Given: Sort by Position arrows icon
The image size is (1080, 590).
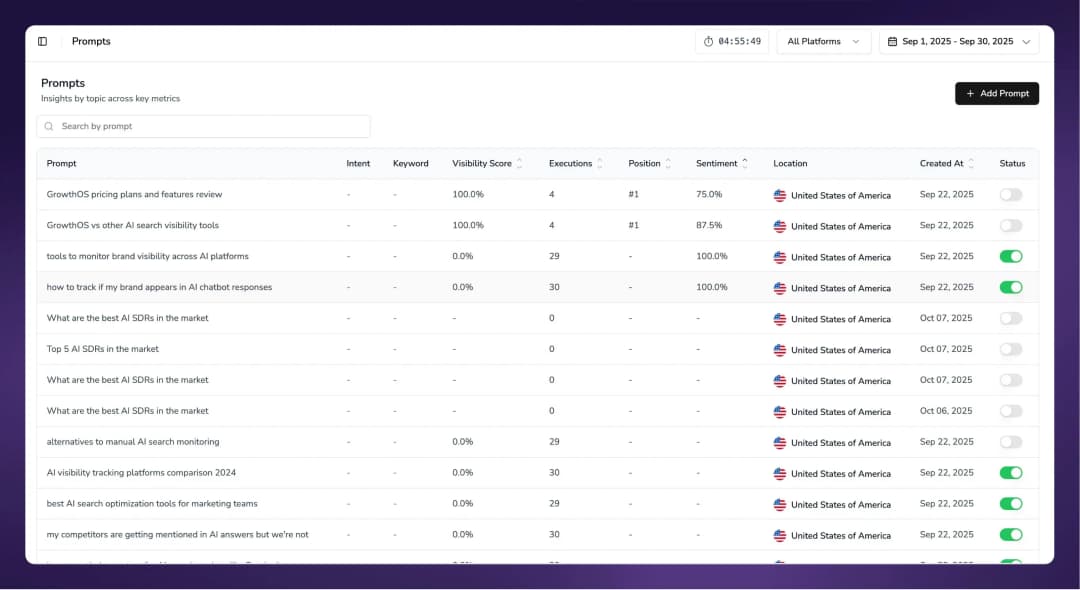Looking at the screenshot, I should click(x=668, y=164).
